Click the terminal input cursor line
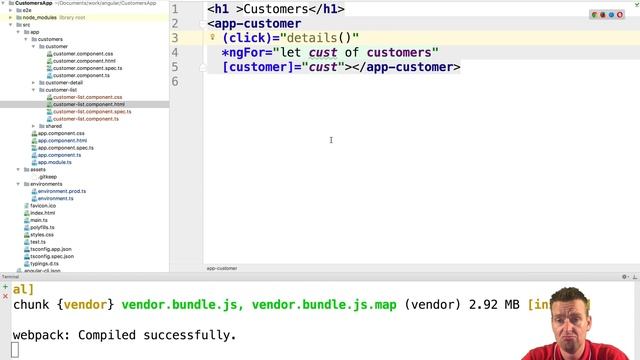The width and height of the screenshot is (640, 360). coord(15,350)
